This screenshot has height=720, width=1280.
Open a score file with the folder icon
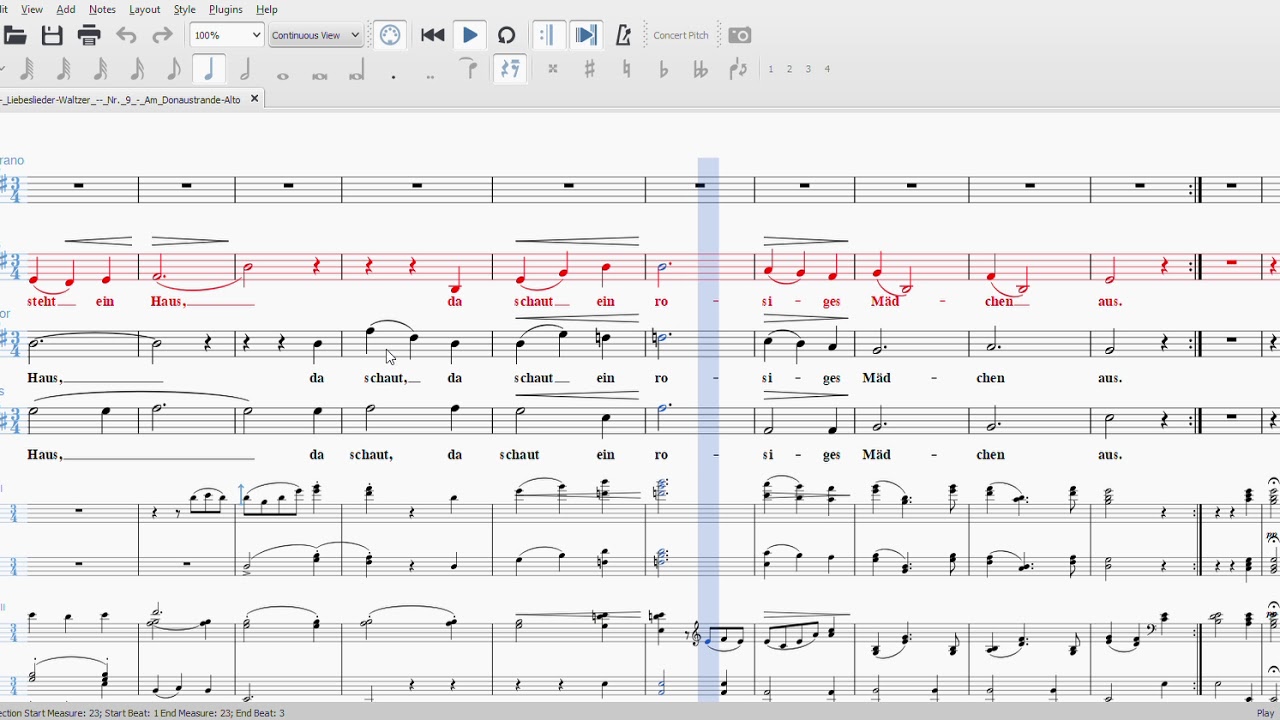pyautogui.click(x=14, y=36)
